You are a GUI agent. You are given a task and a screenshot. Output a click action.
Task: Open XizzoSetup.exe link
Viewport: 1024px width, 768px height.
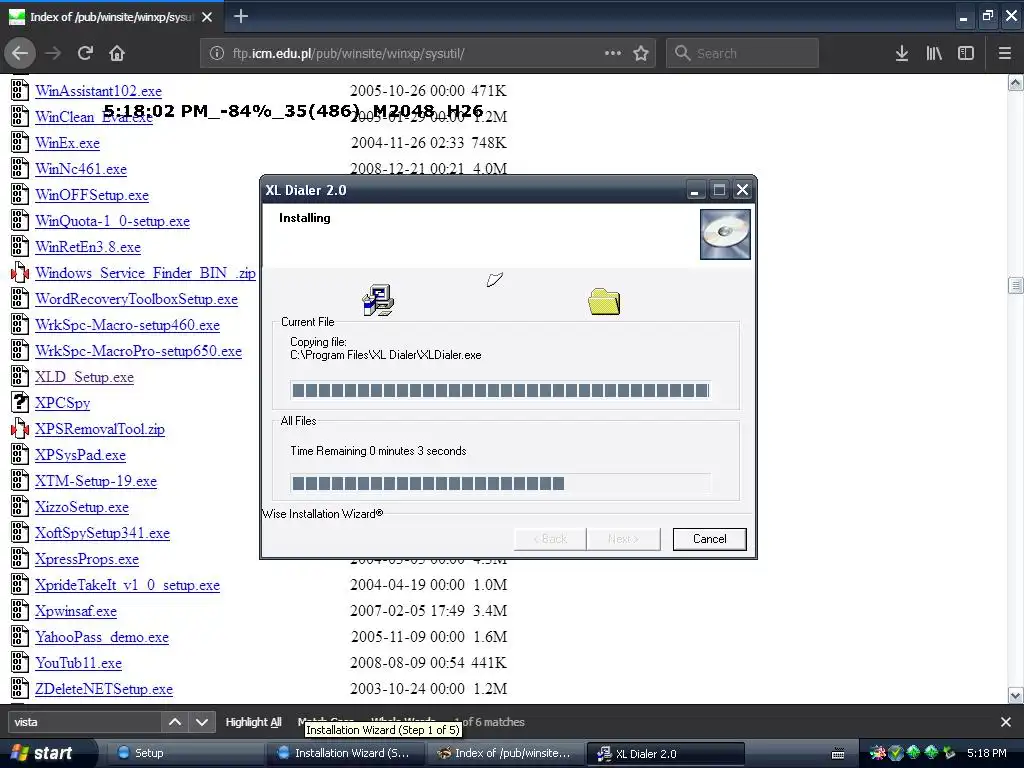pos(82,507)
